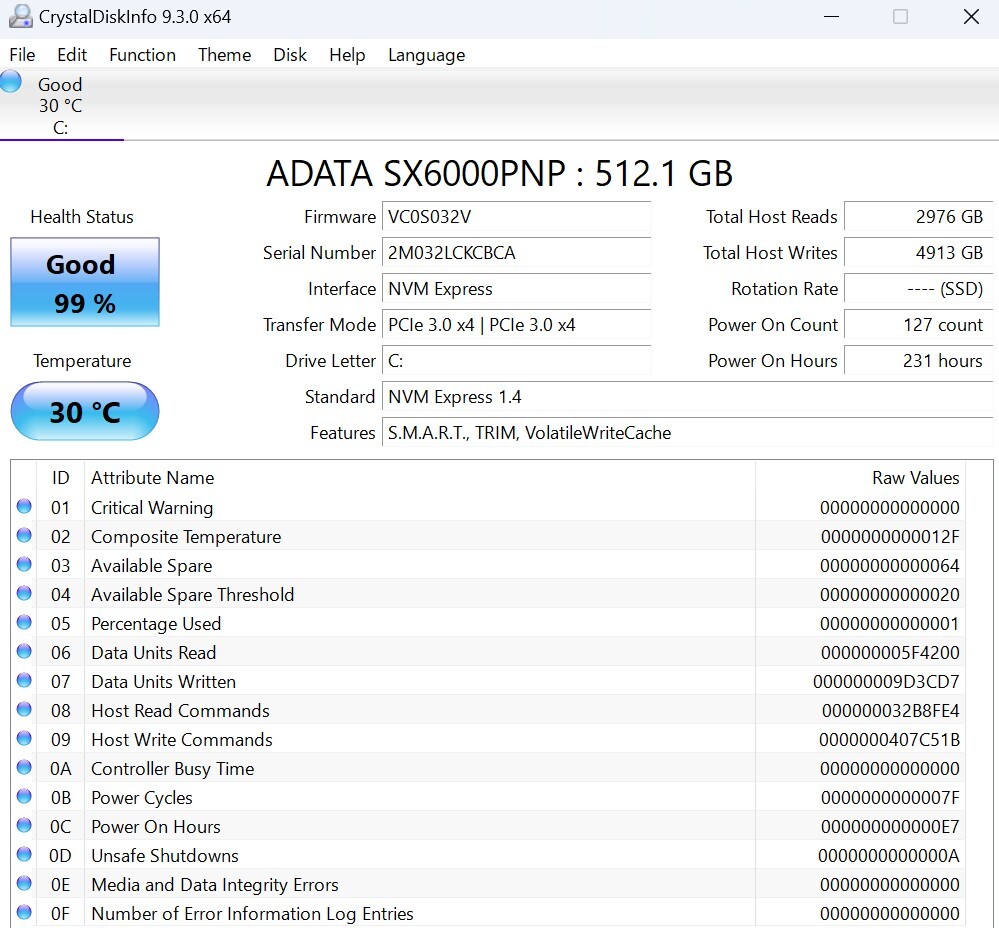The height and width of the screenshot is (928, 999).
Task: Open the File menu
Action: pyautogui.click(x=22, y=55)
